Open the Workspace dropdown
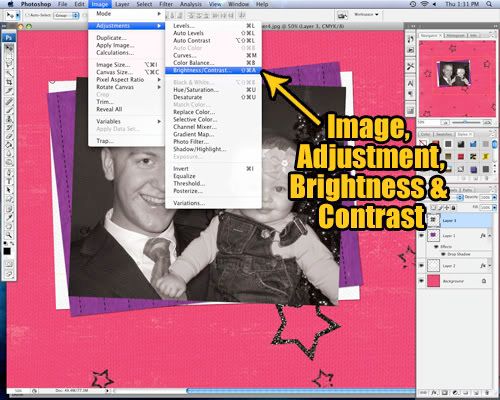Viewport: 500px width, 400px height. [366, 15]
